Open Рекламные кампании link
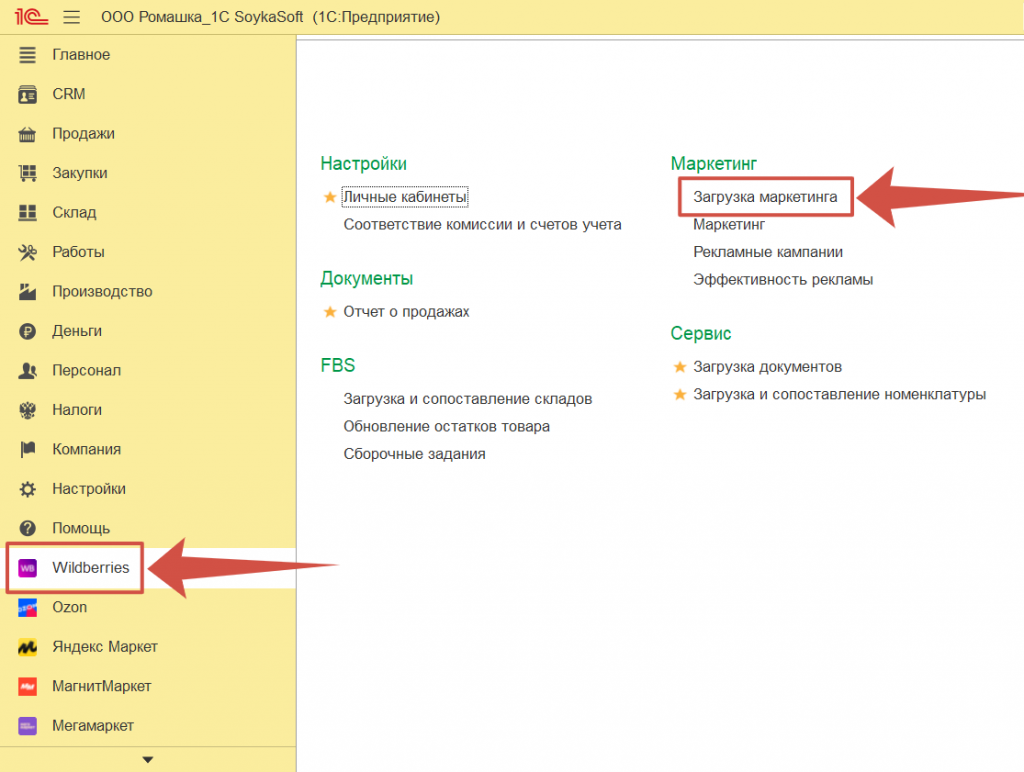 coord(767,252)
